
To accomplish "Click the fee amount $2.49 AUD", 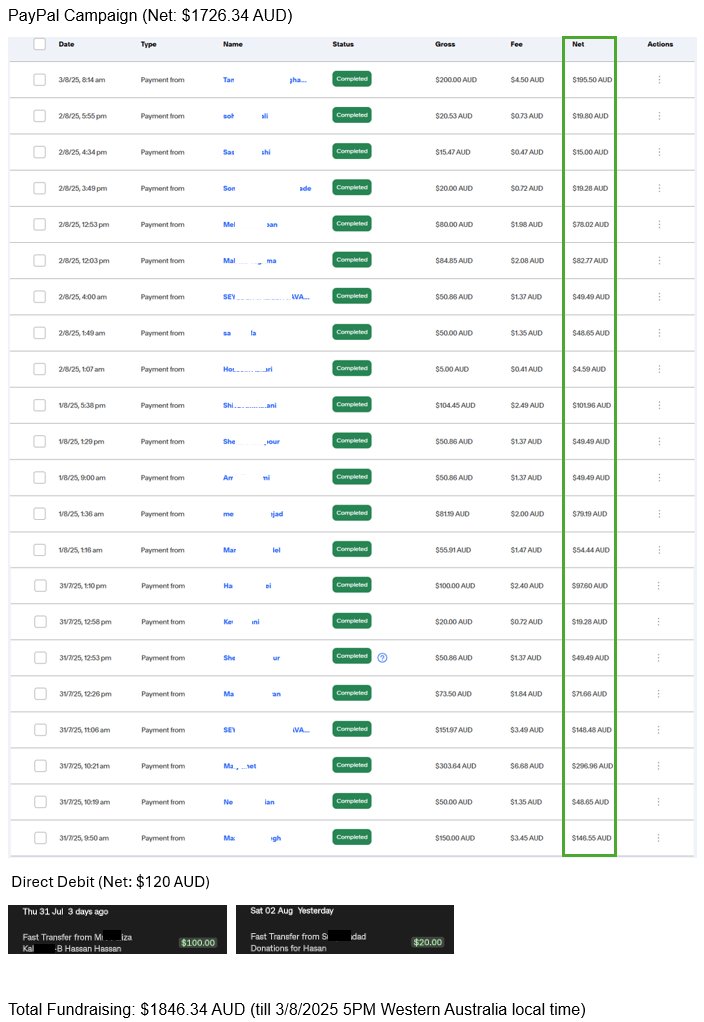I will [527, 405].
